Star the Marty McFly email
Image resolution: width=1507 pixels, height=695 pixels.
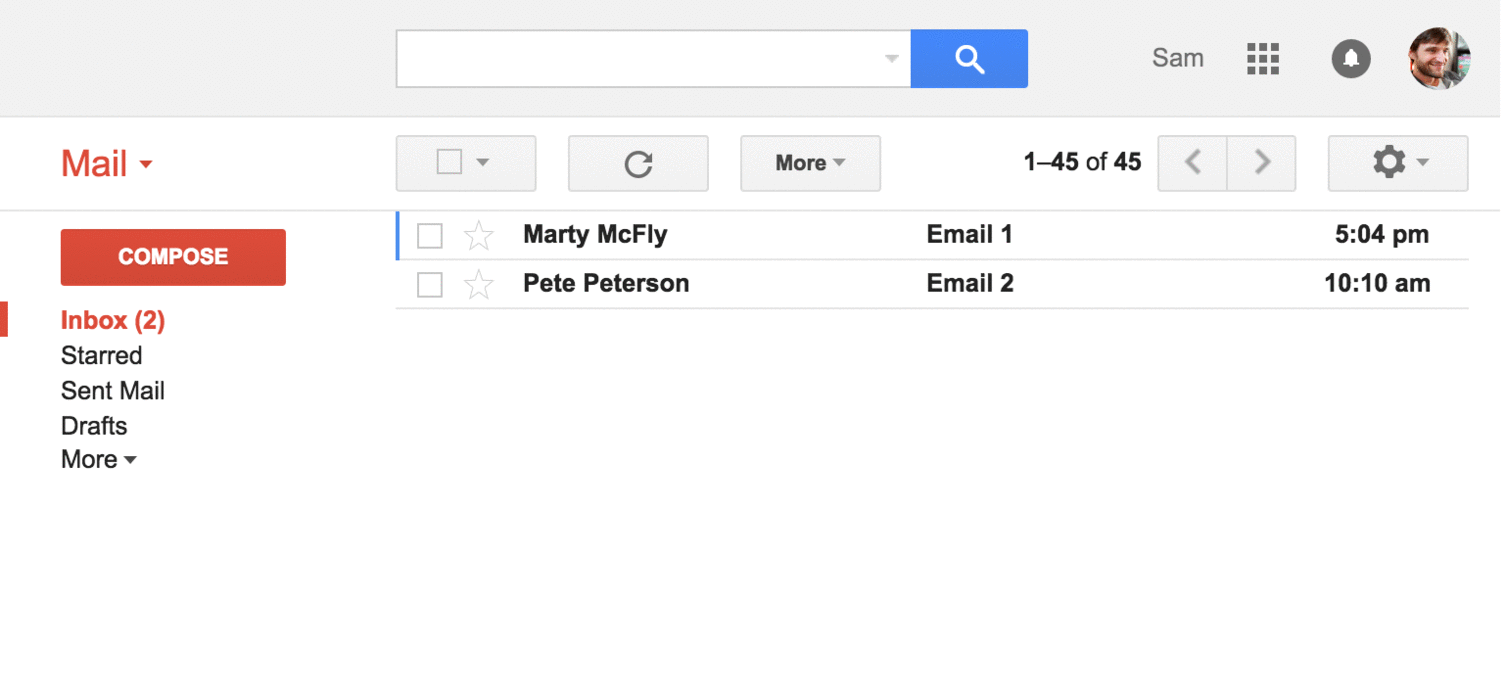(x=479, y=236)
